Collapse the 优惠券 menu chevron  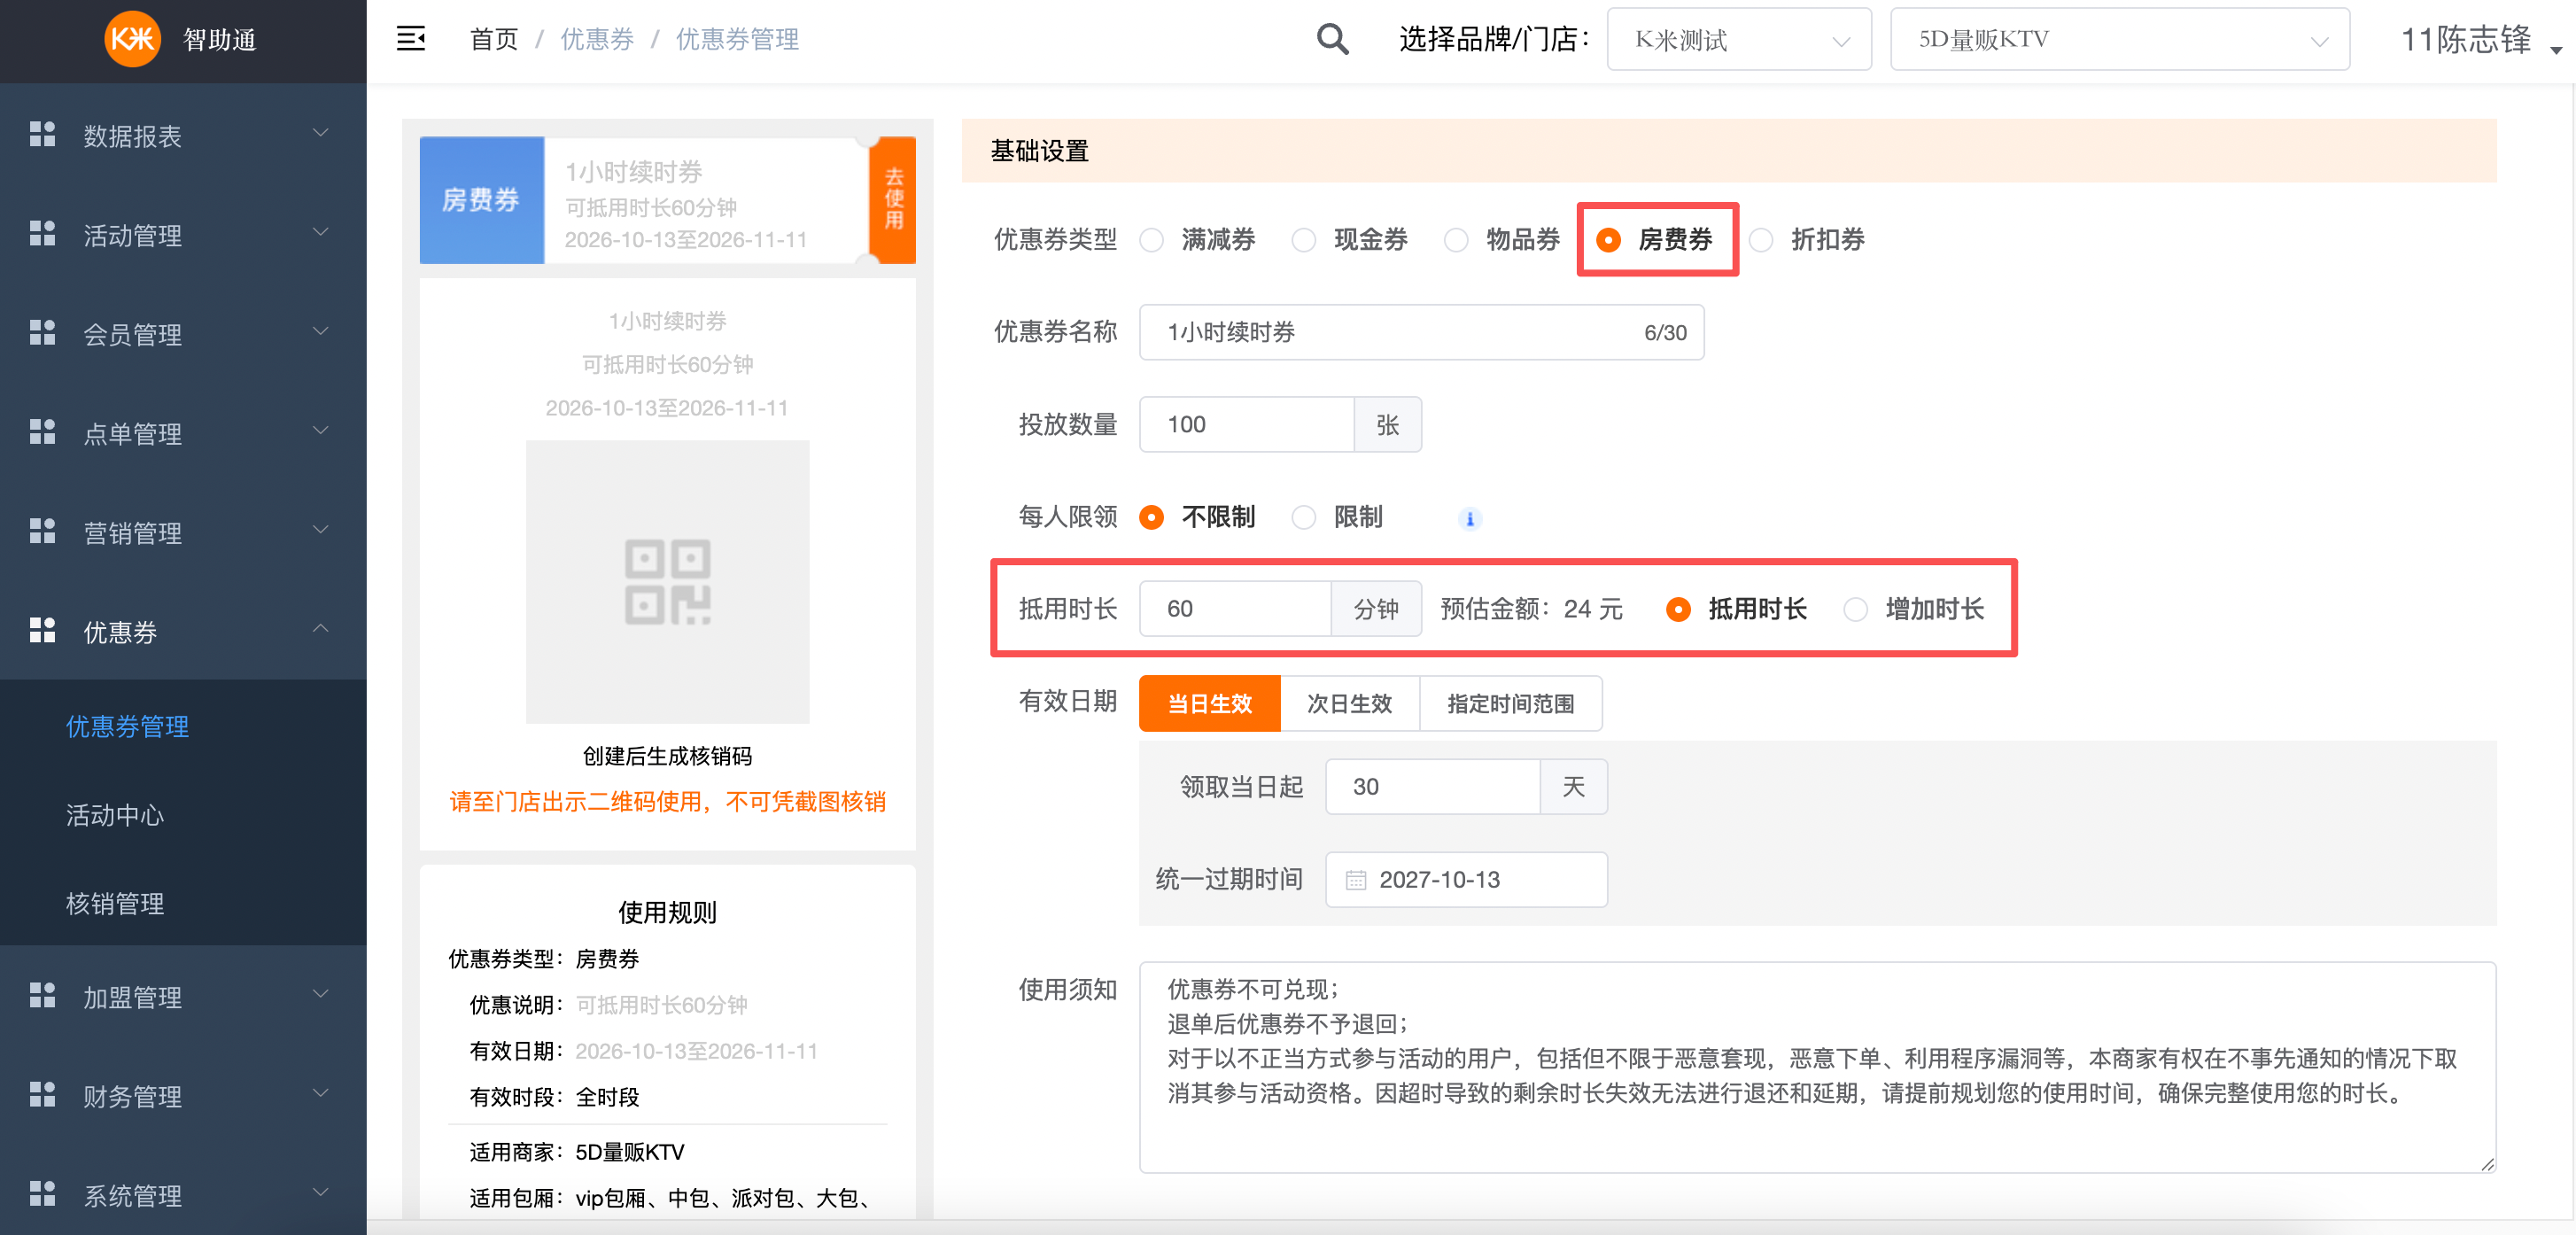[x=321, y=629]
